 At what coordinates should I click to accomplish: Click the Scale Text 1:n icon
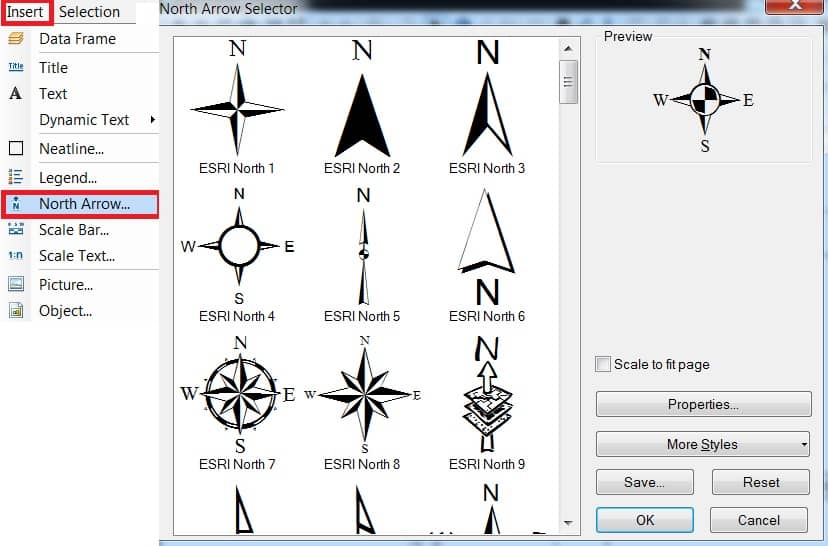coord(16,256)
